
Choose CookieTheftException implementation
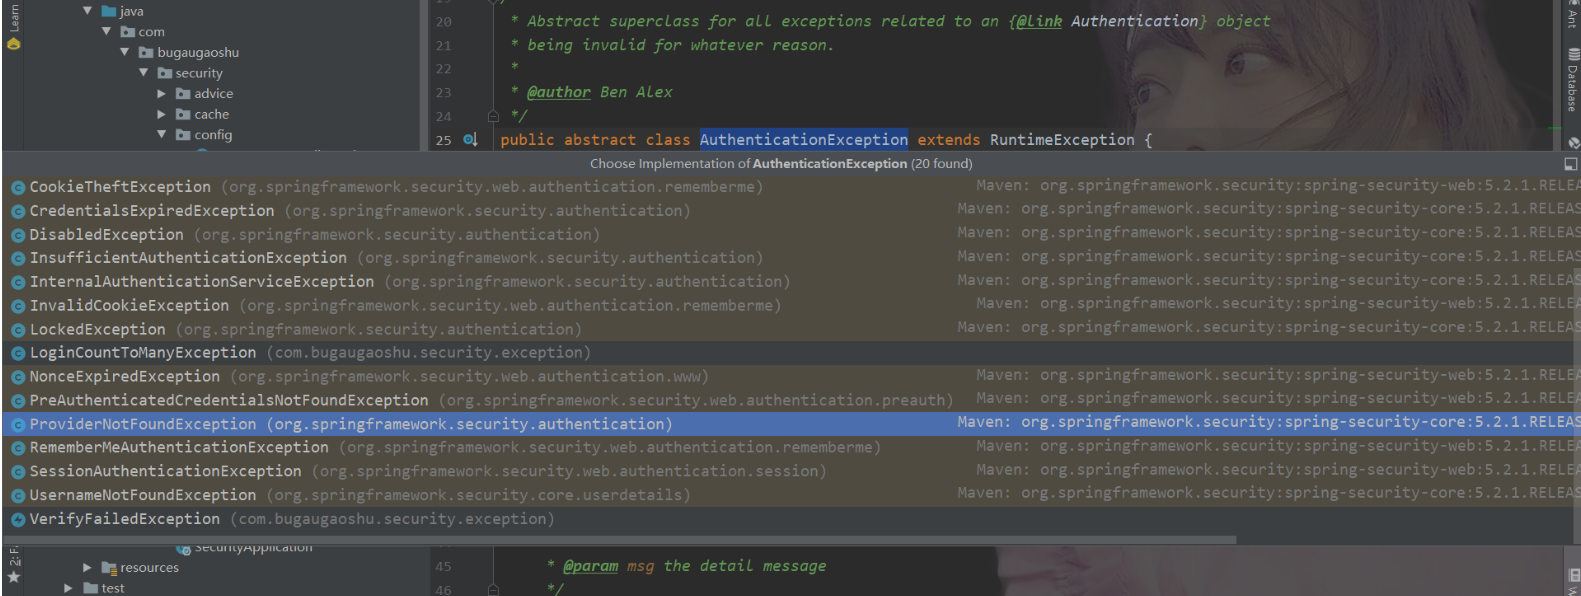(120, 187)
